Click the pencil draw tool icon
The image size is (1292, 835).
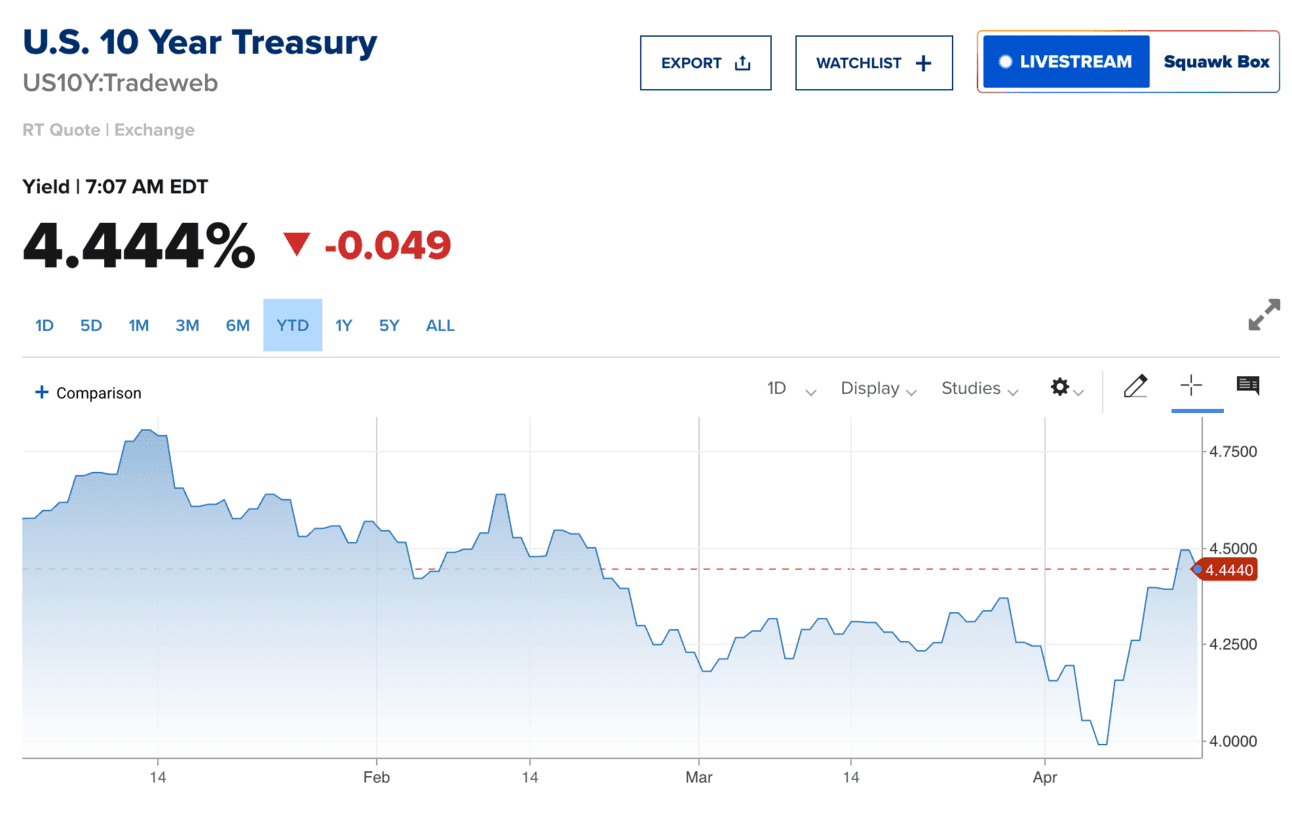[x=1135, y=387]
